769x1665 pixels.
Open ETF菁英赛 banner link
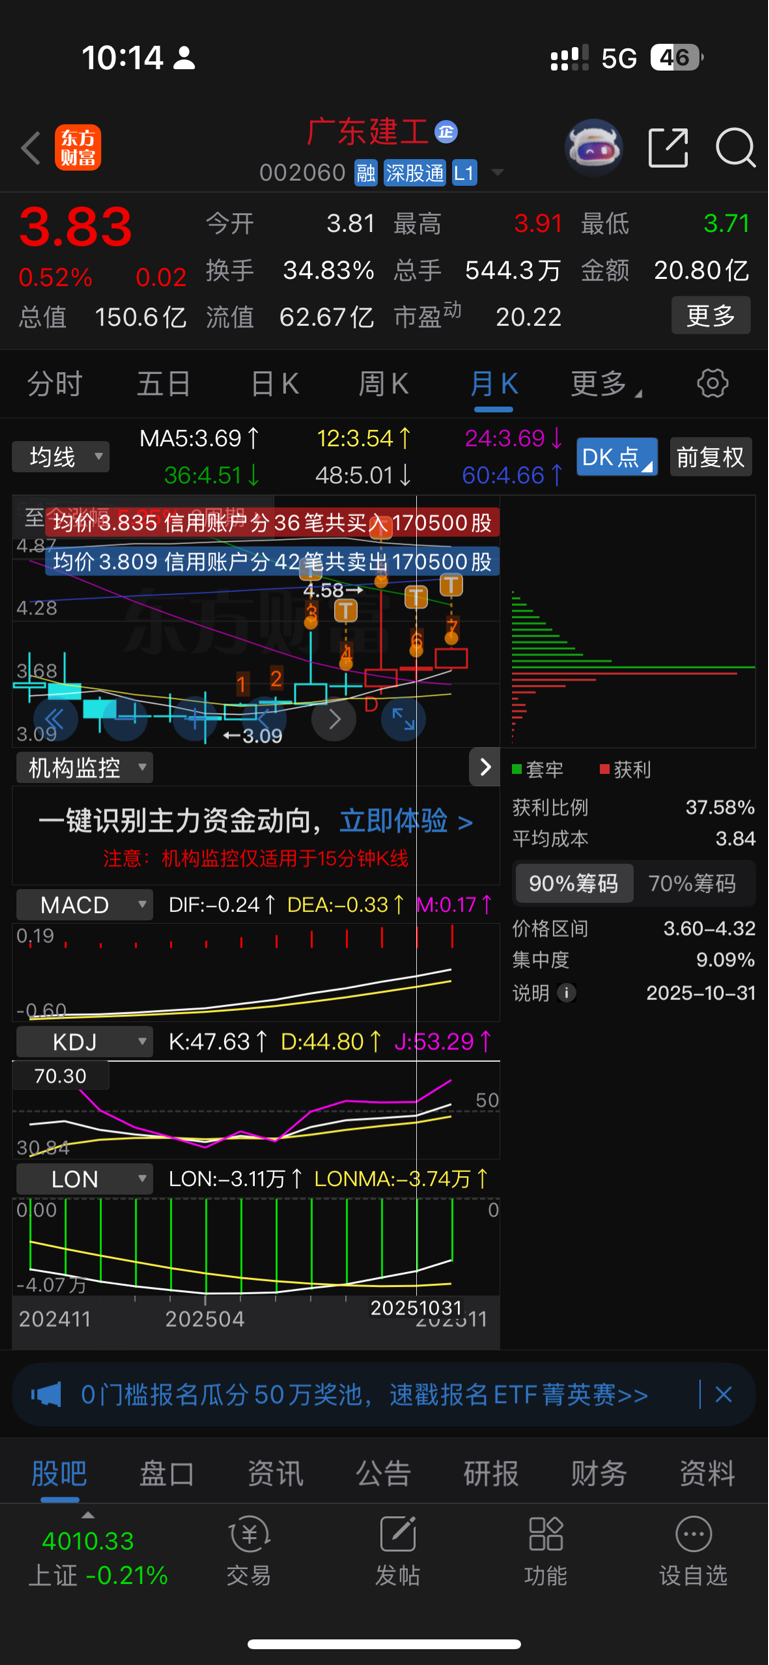click(365, 1394)
